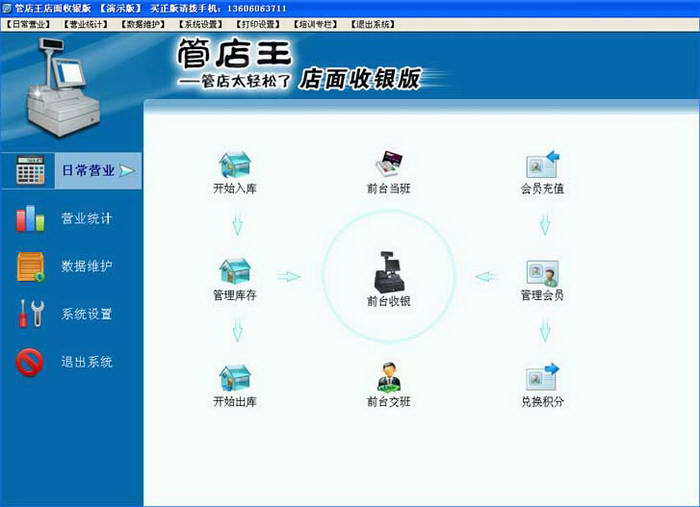The width and height of the screenshot is (700, 507).
Task: Click the red prohibition icon for 退出系统
Action: [x=29, y=362]
